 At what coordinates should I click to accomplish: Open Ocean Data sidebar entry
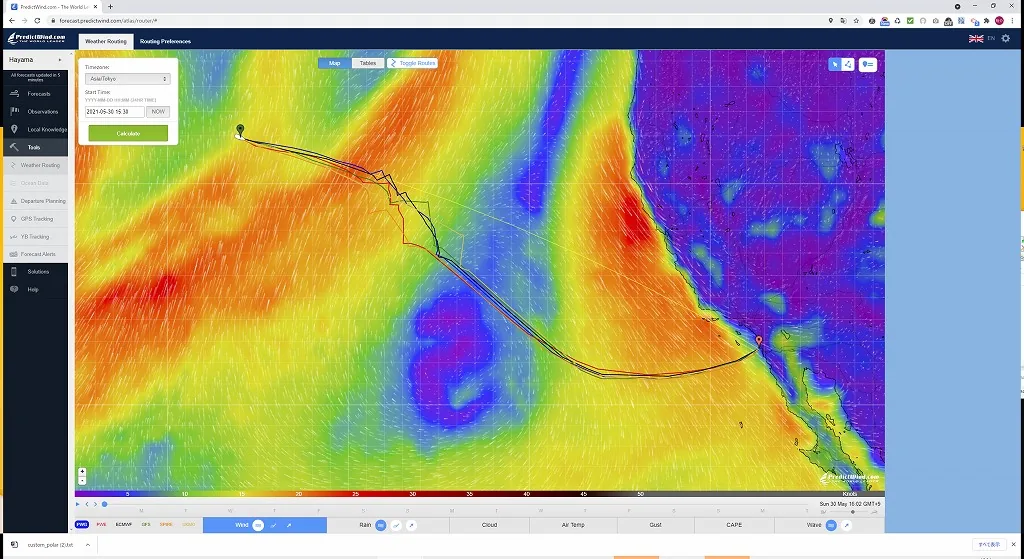(x=35, y=183)
